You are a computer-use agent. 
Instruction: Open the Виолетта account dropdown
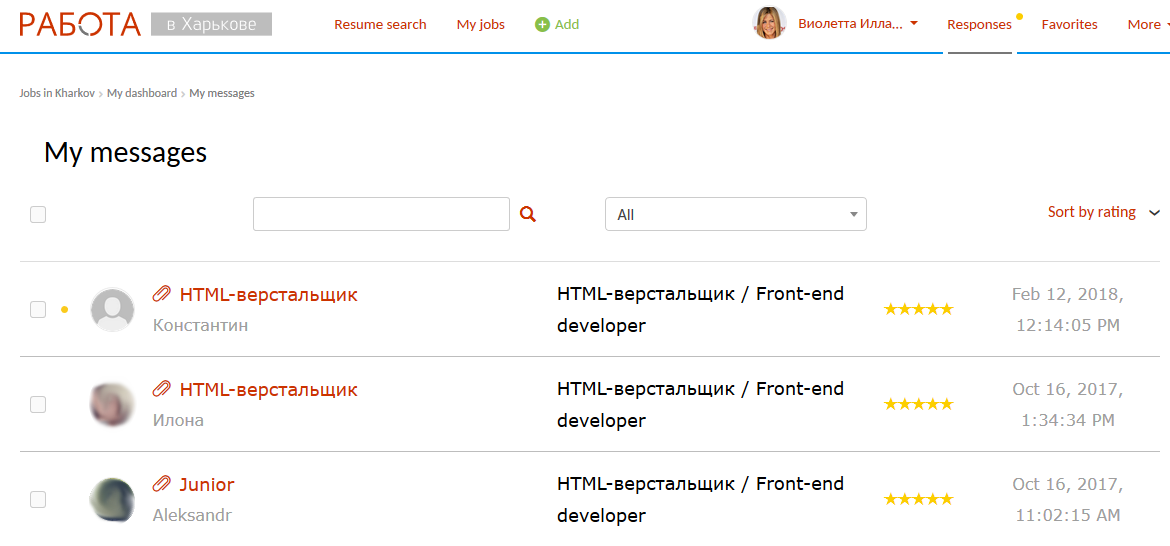pos(857,24)
